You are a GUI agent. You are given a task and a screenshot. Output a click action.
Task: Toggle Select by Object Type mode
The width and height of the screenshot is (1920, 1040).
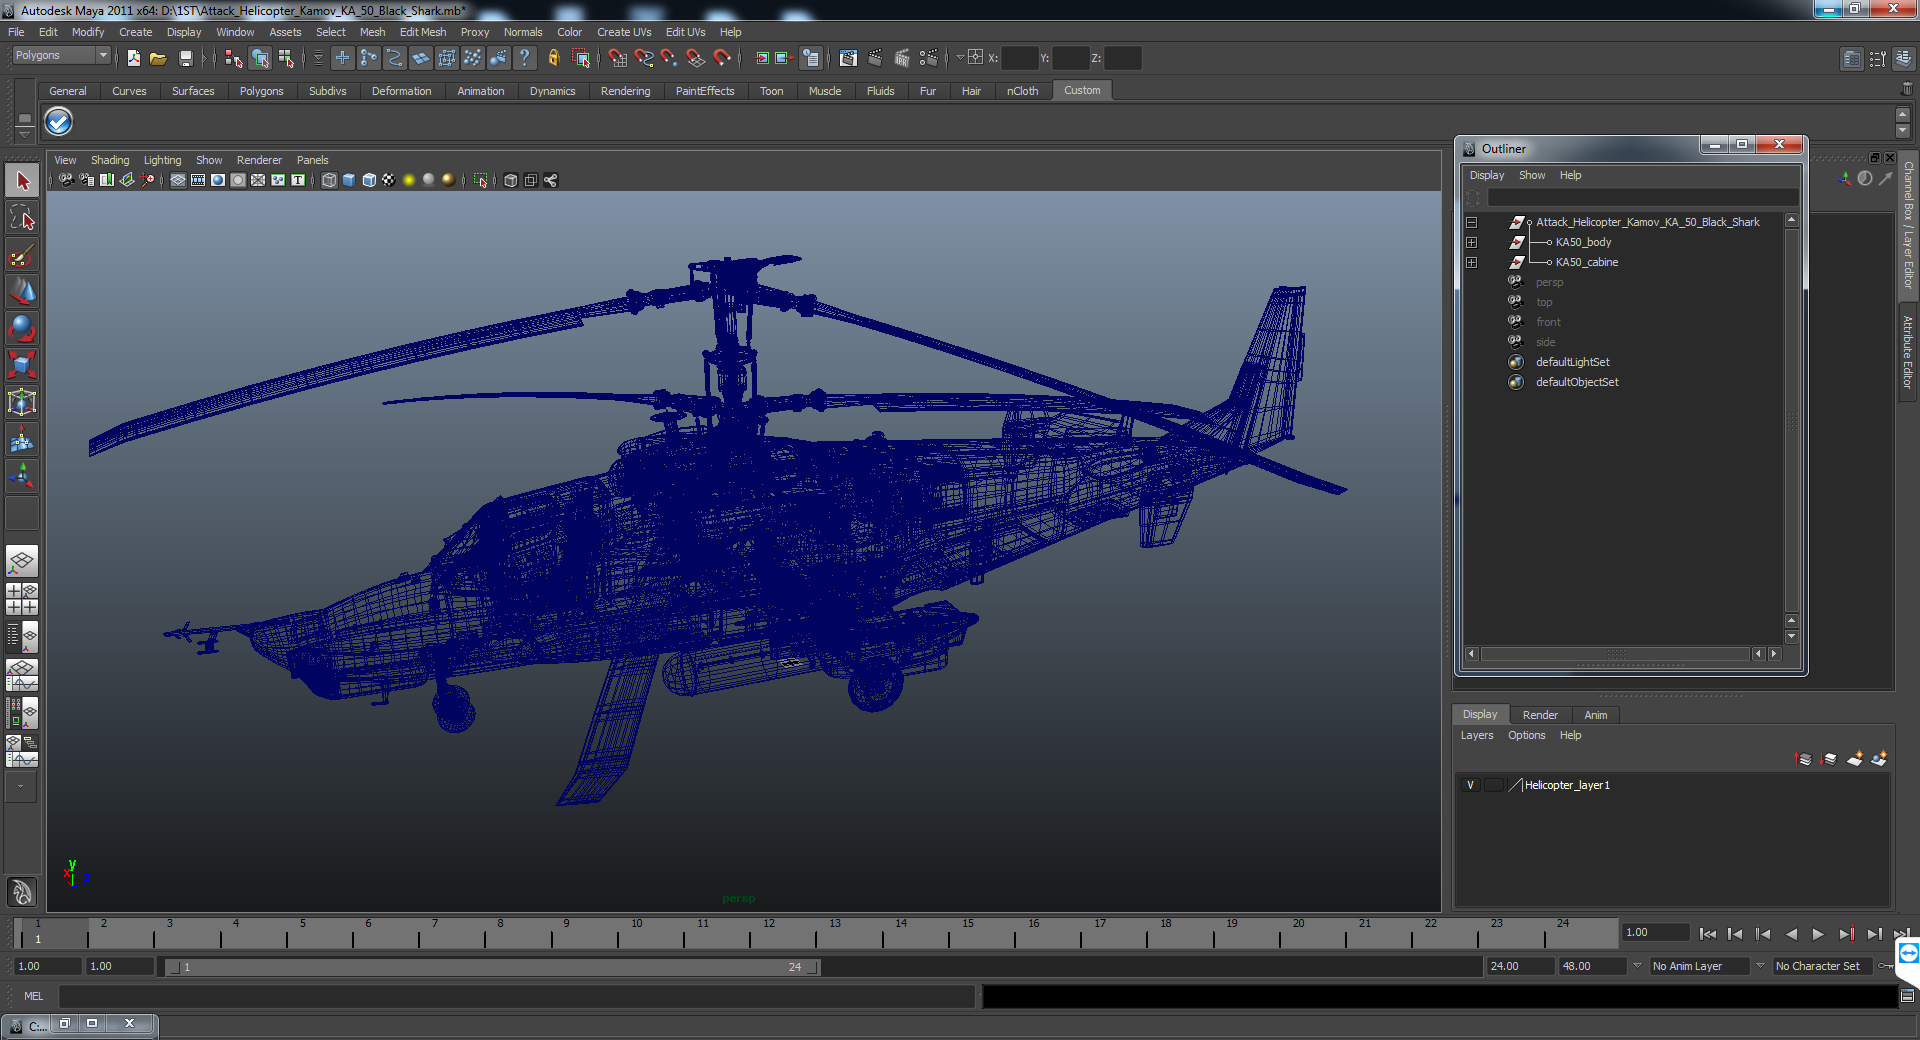[260, 58]
